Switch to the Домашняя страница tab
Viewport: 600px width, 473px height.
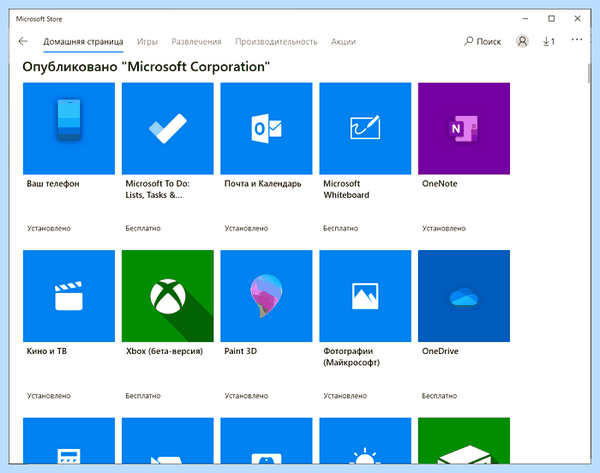point(83,42)
